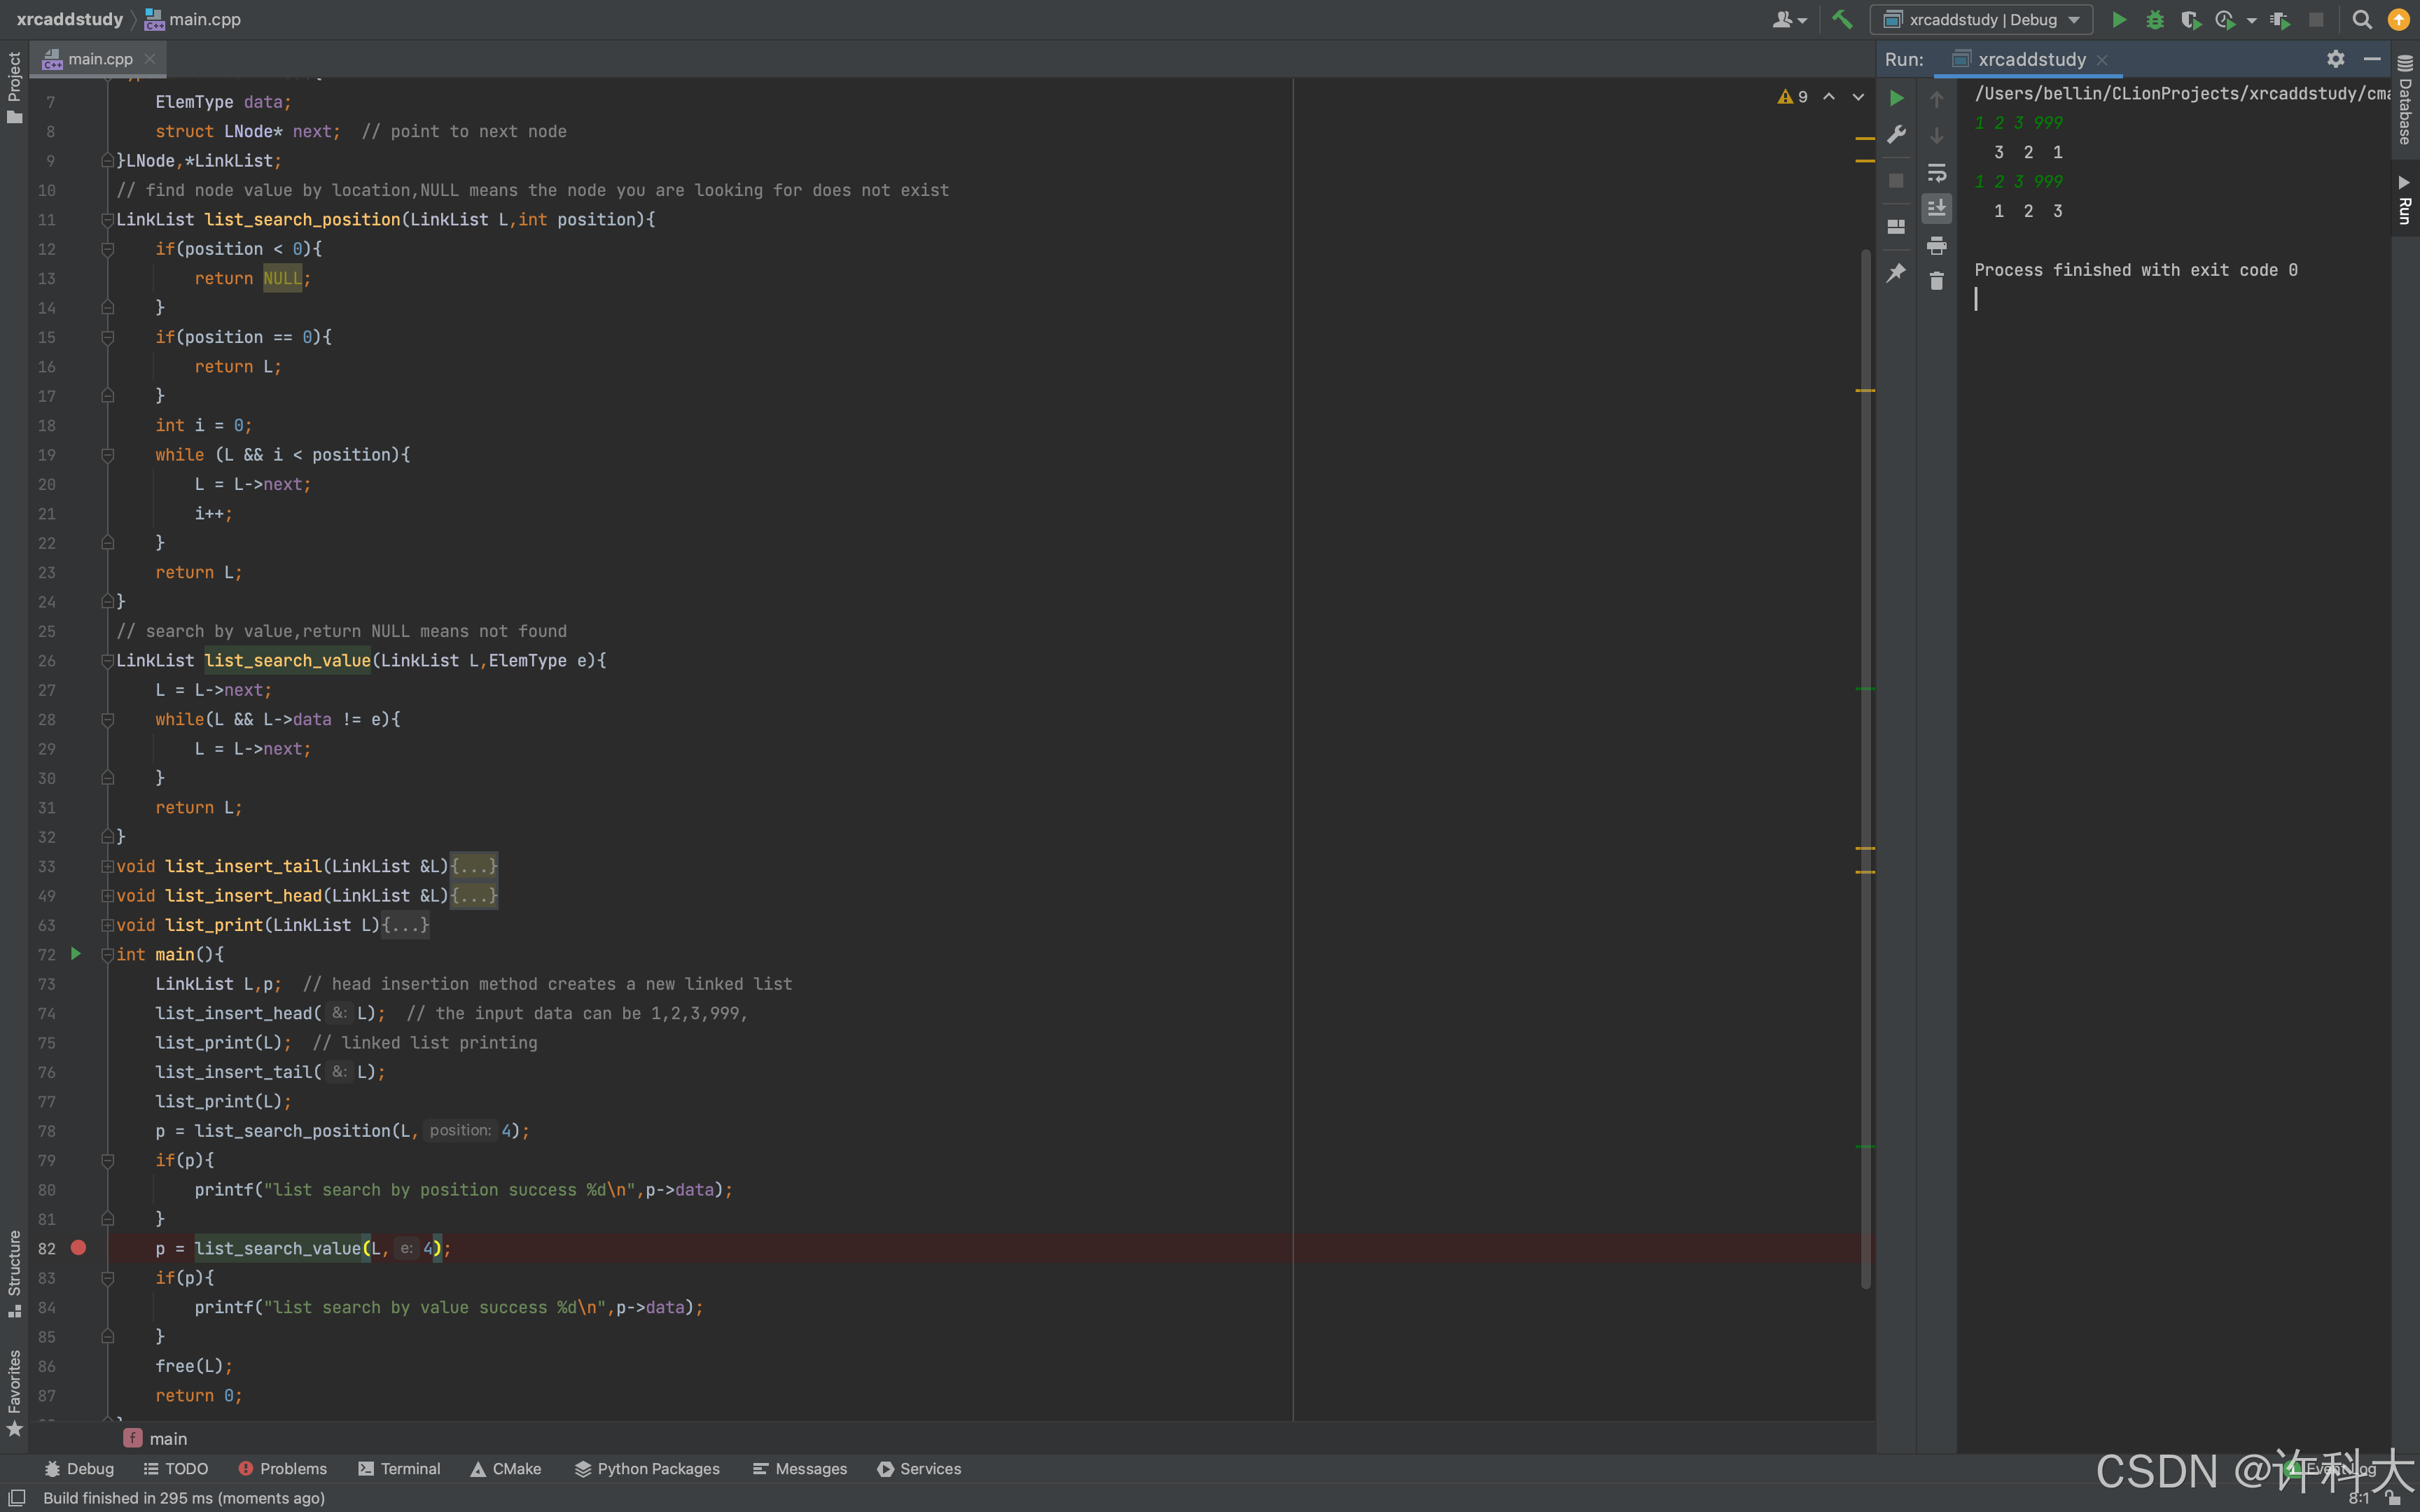Toggle the breakpoint on line 82
The height and width of the screenshot is (1512, 2420).
(x=78, y=1247)
